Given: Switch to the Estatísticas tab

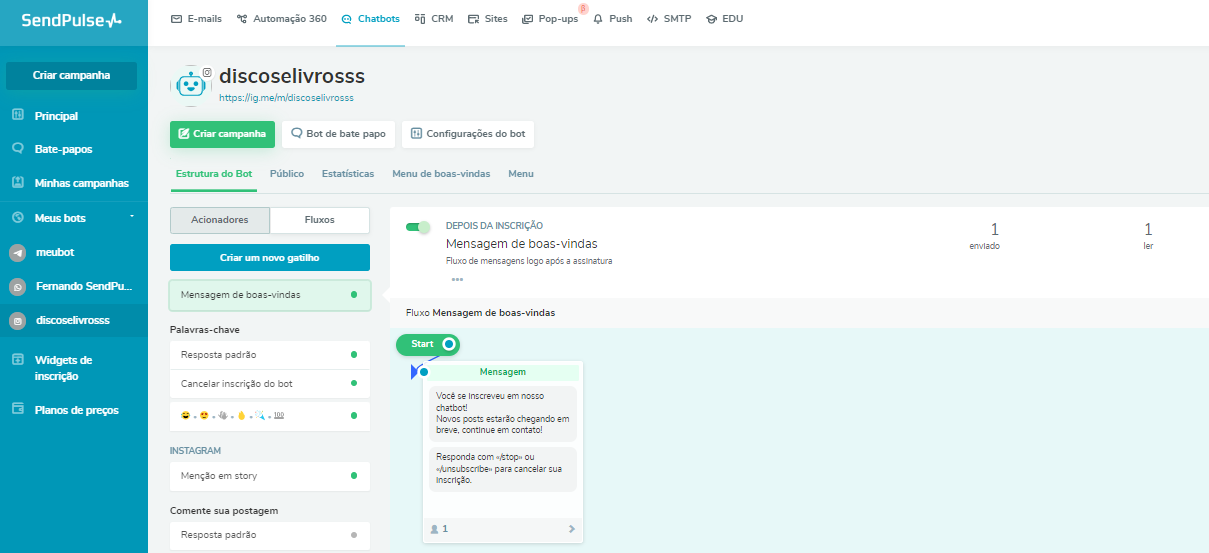Looking at the screenshot, I should click(x=348, y=174).
